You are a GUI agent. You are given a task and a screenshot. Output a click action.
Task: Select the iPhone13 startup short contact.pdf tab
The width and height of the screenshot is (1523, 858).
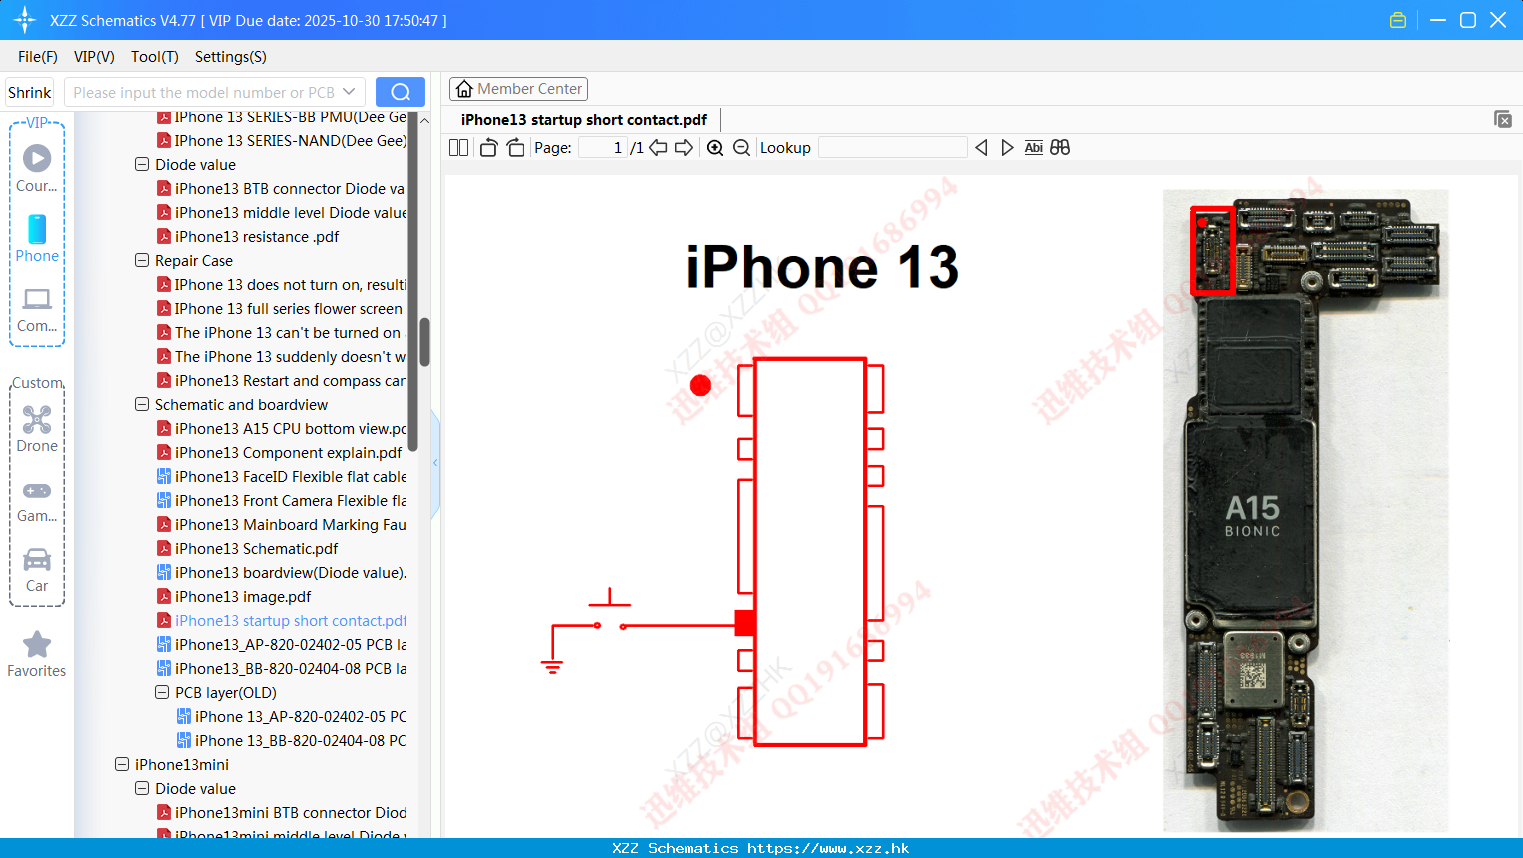[x=584, y=120]
